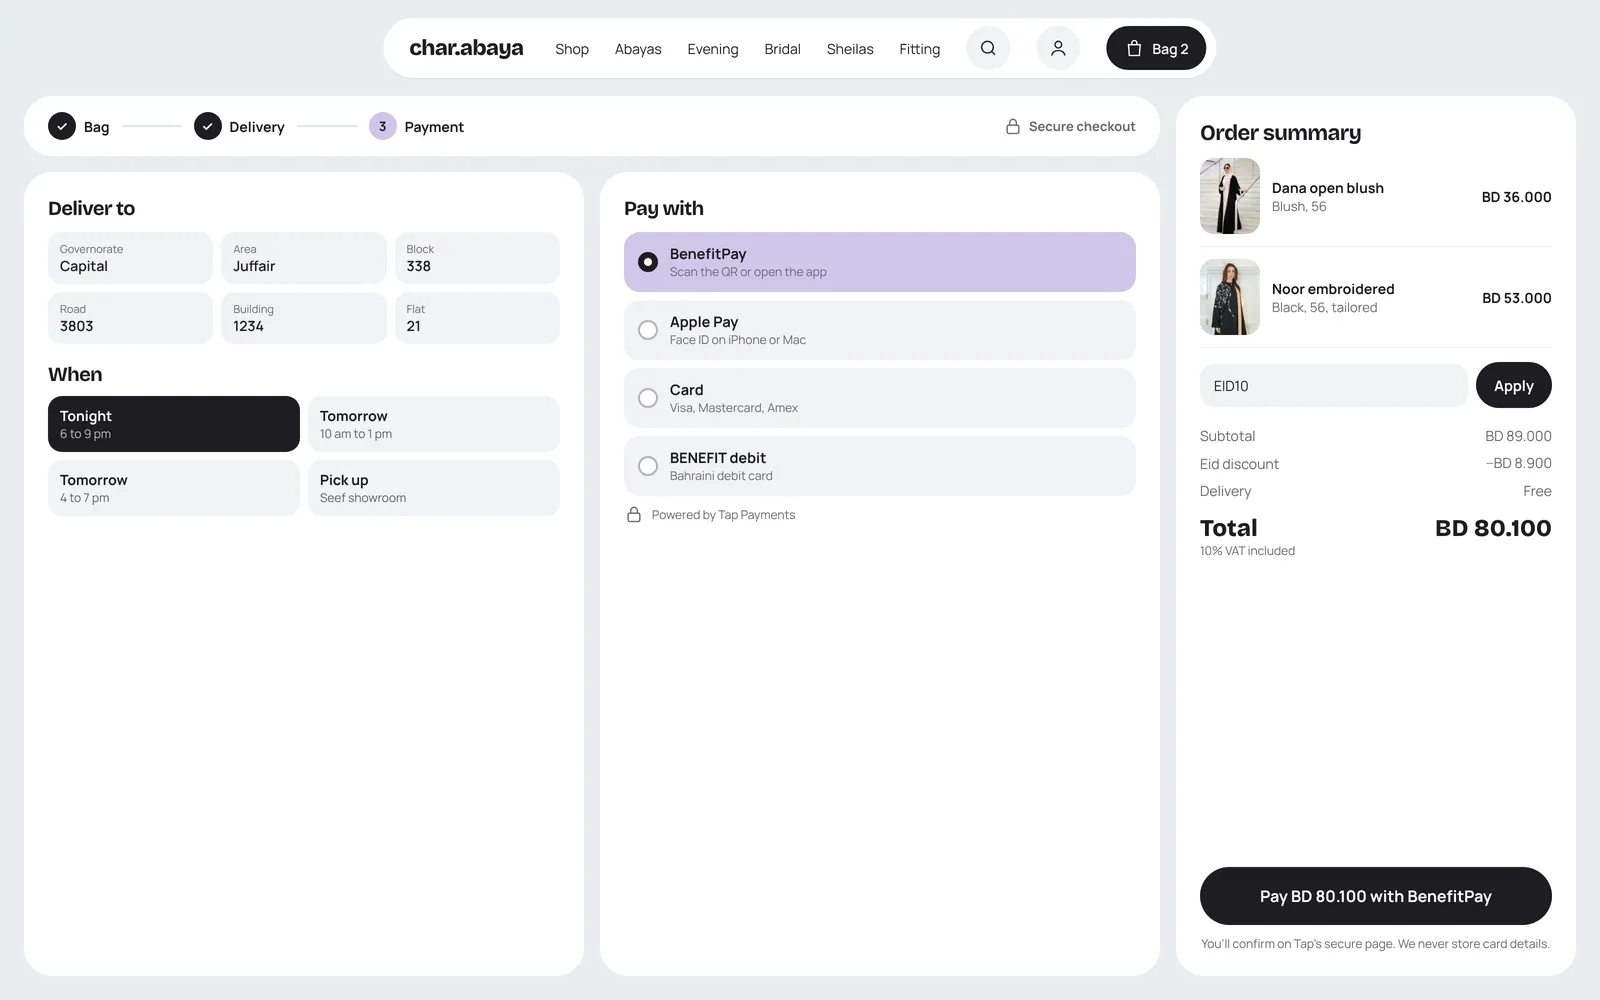1600x1000 pixels.
Task: Open the Sheilas menu item
Action: coord(850,49)
